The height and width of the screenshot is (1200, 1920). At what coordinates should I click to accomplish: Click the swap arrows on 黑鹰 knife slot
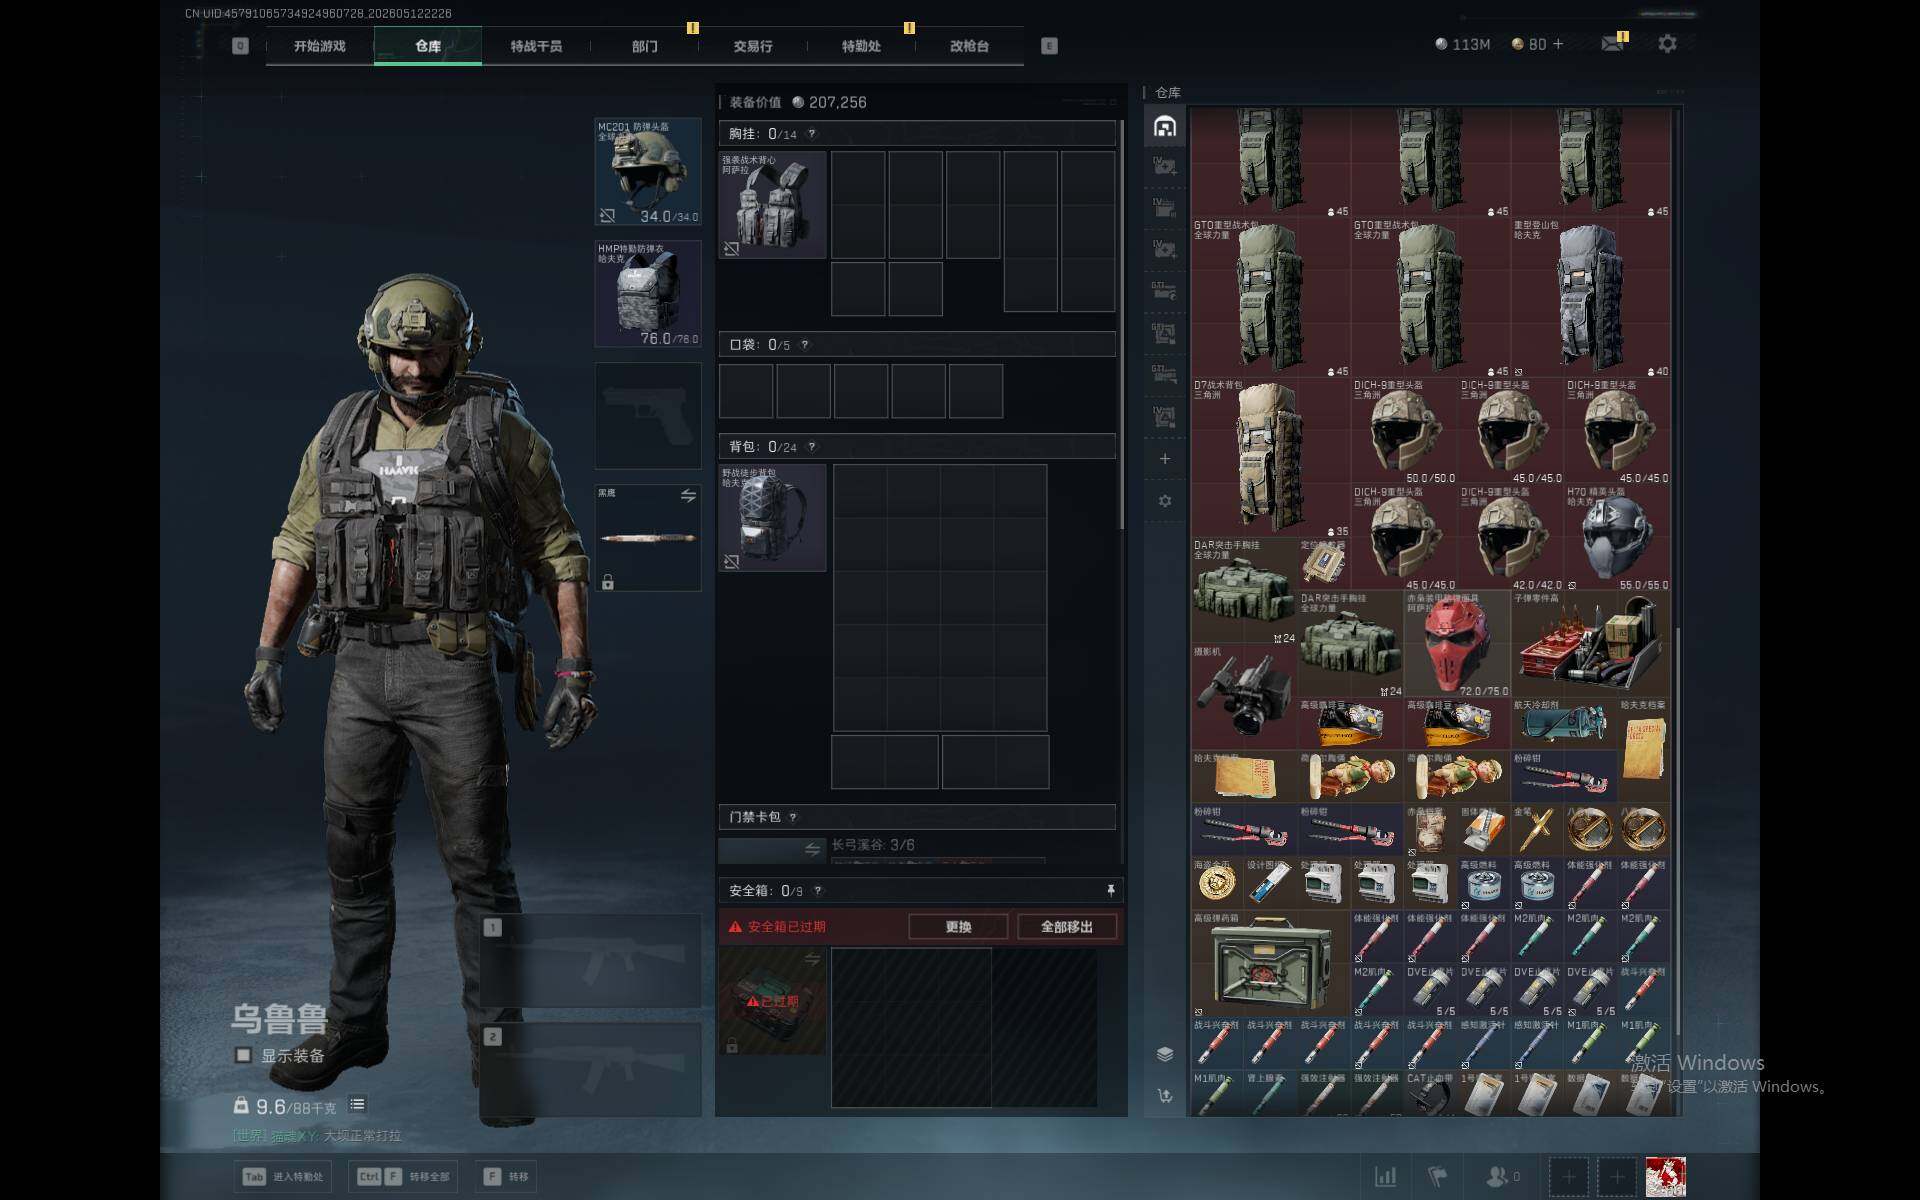[x=688, y=496]
